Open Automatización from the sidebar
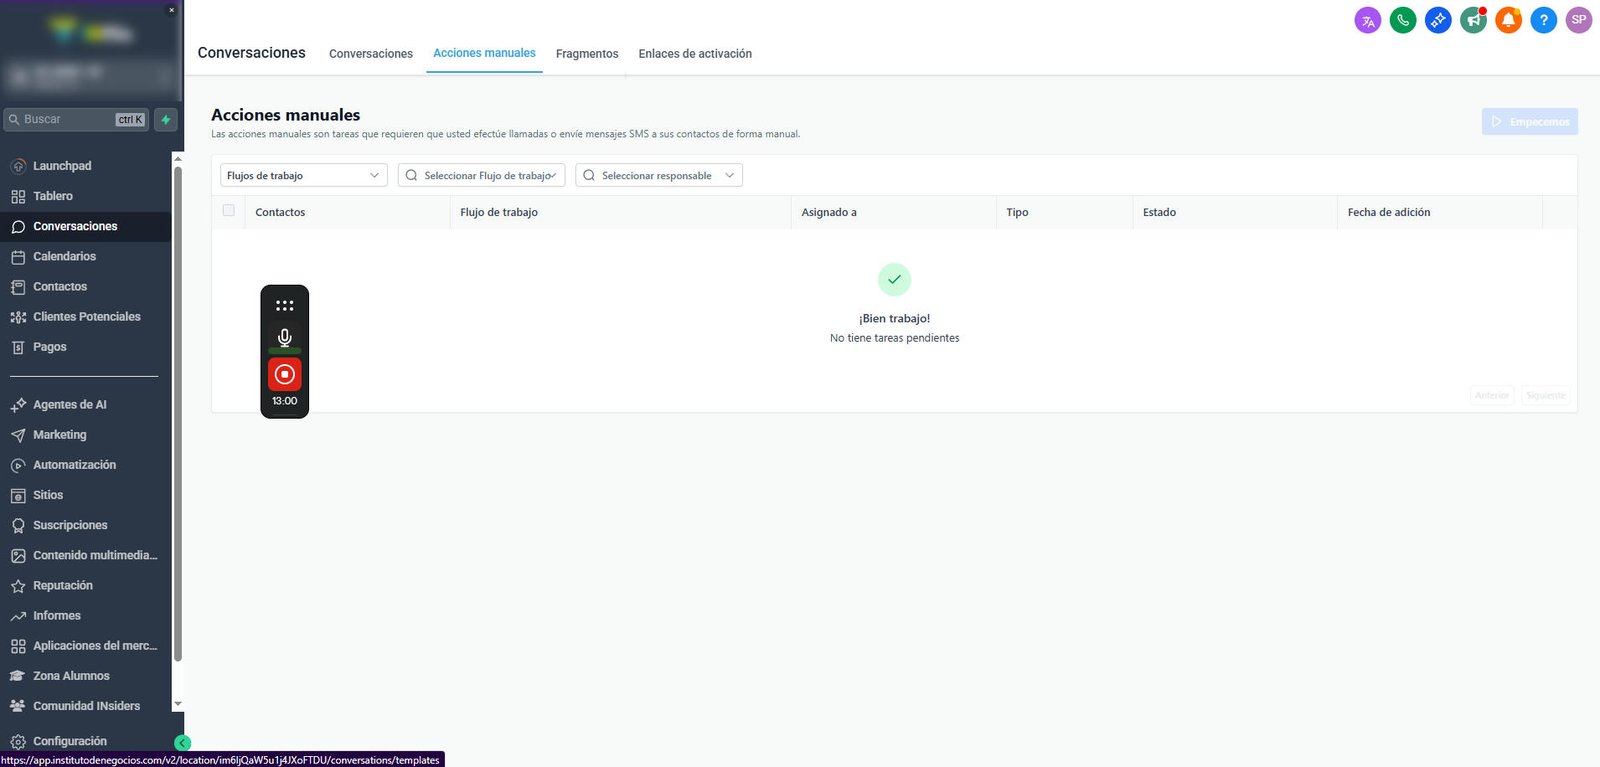 [x=86, y=465]
